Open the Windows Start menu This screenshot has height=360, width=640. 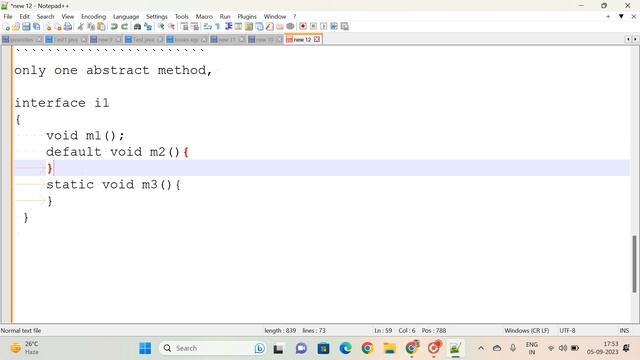coord(145,348)
